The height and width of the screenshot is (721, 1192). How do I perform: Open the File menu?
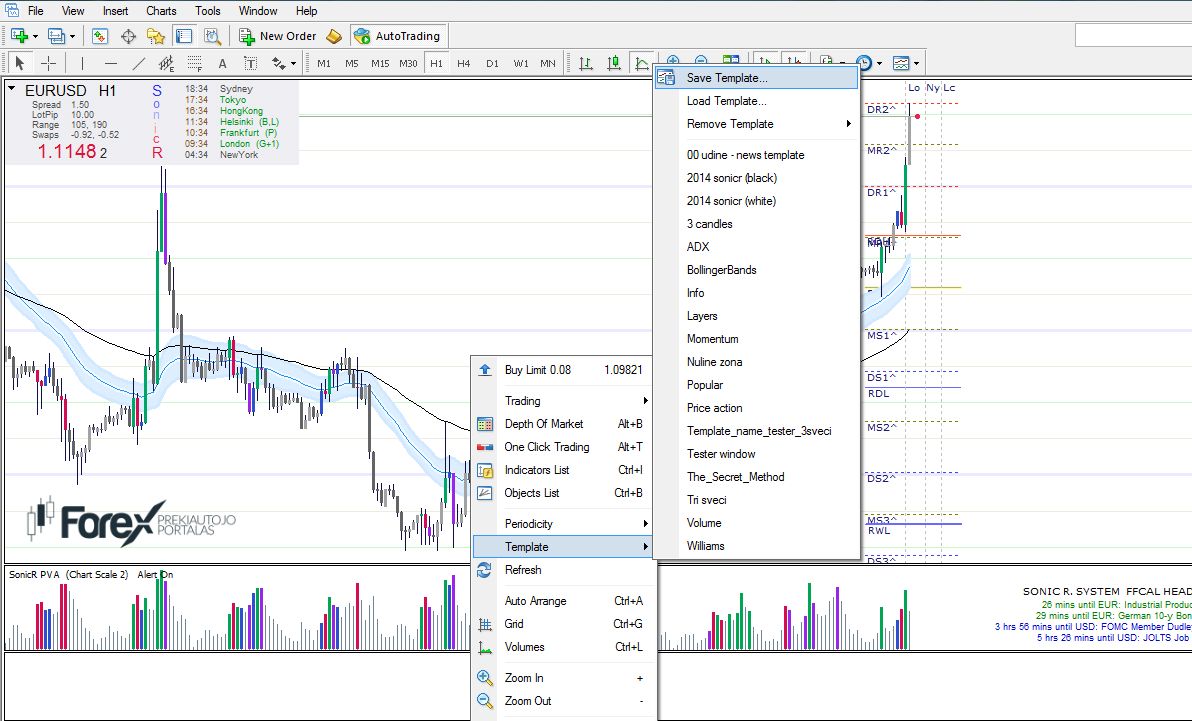coord(36,11)
